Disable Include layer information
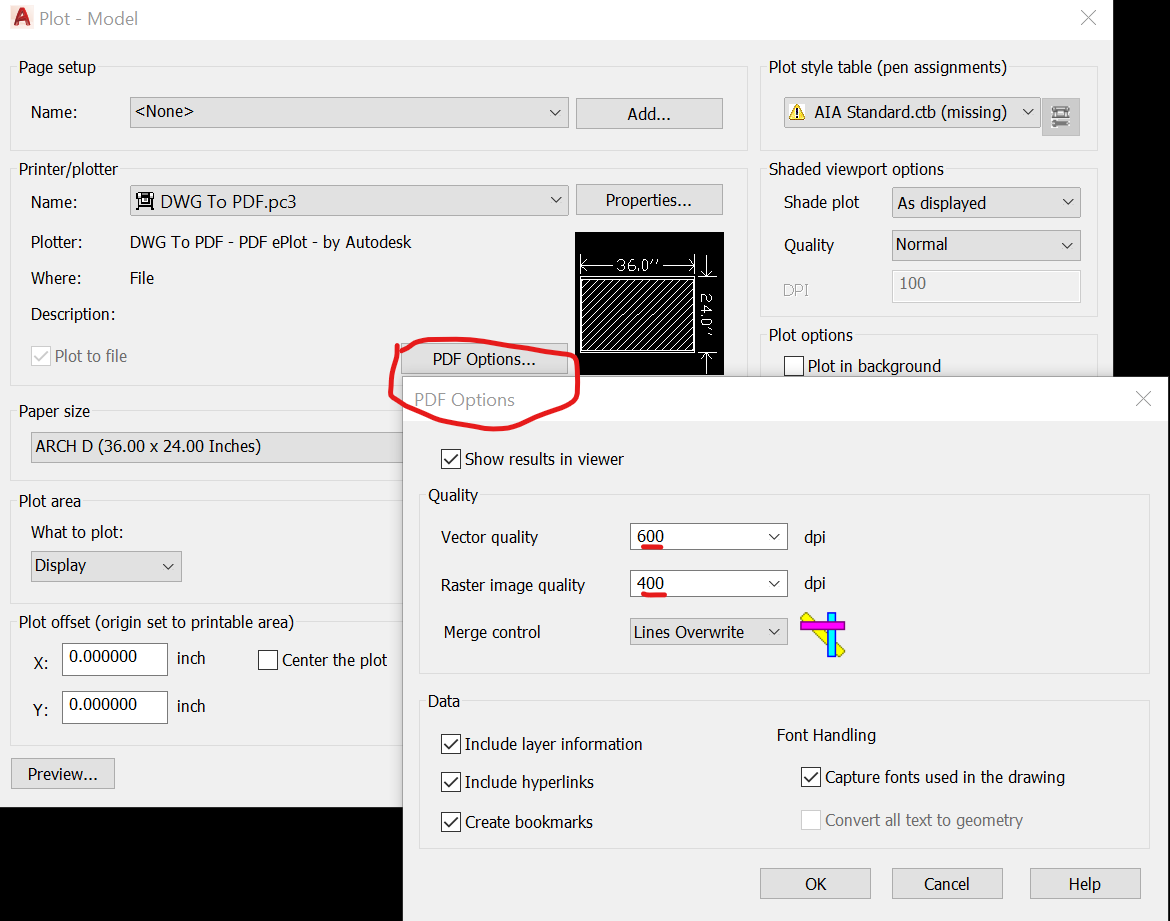This screenshot has height=921, width=1170. point(451,744)
